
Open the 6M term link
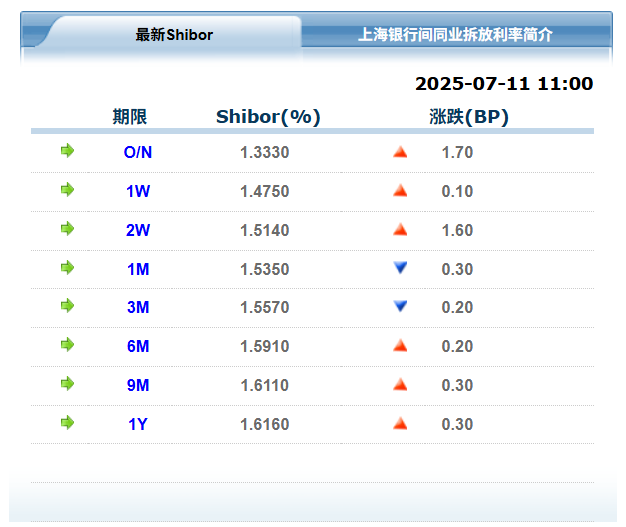(138, 346)
